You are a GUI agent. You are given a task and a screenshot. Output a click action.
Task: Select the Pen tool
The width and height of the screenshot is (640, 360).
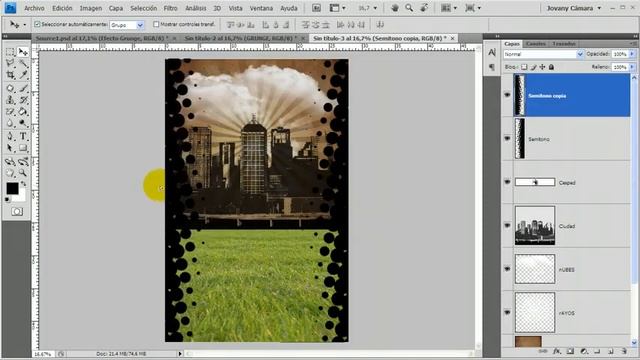[x=10, y=137]
